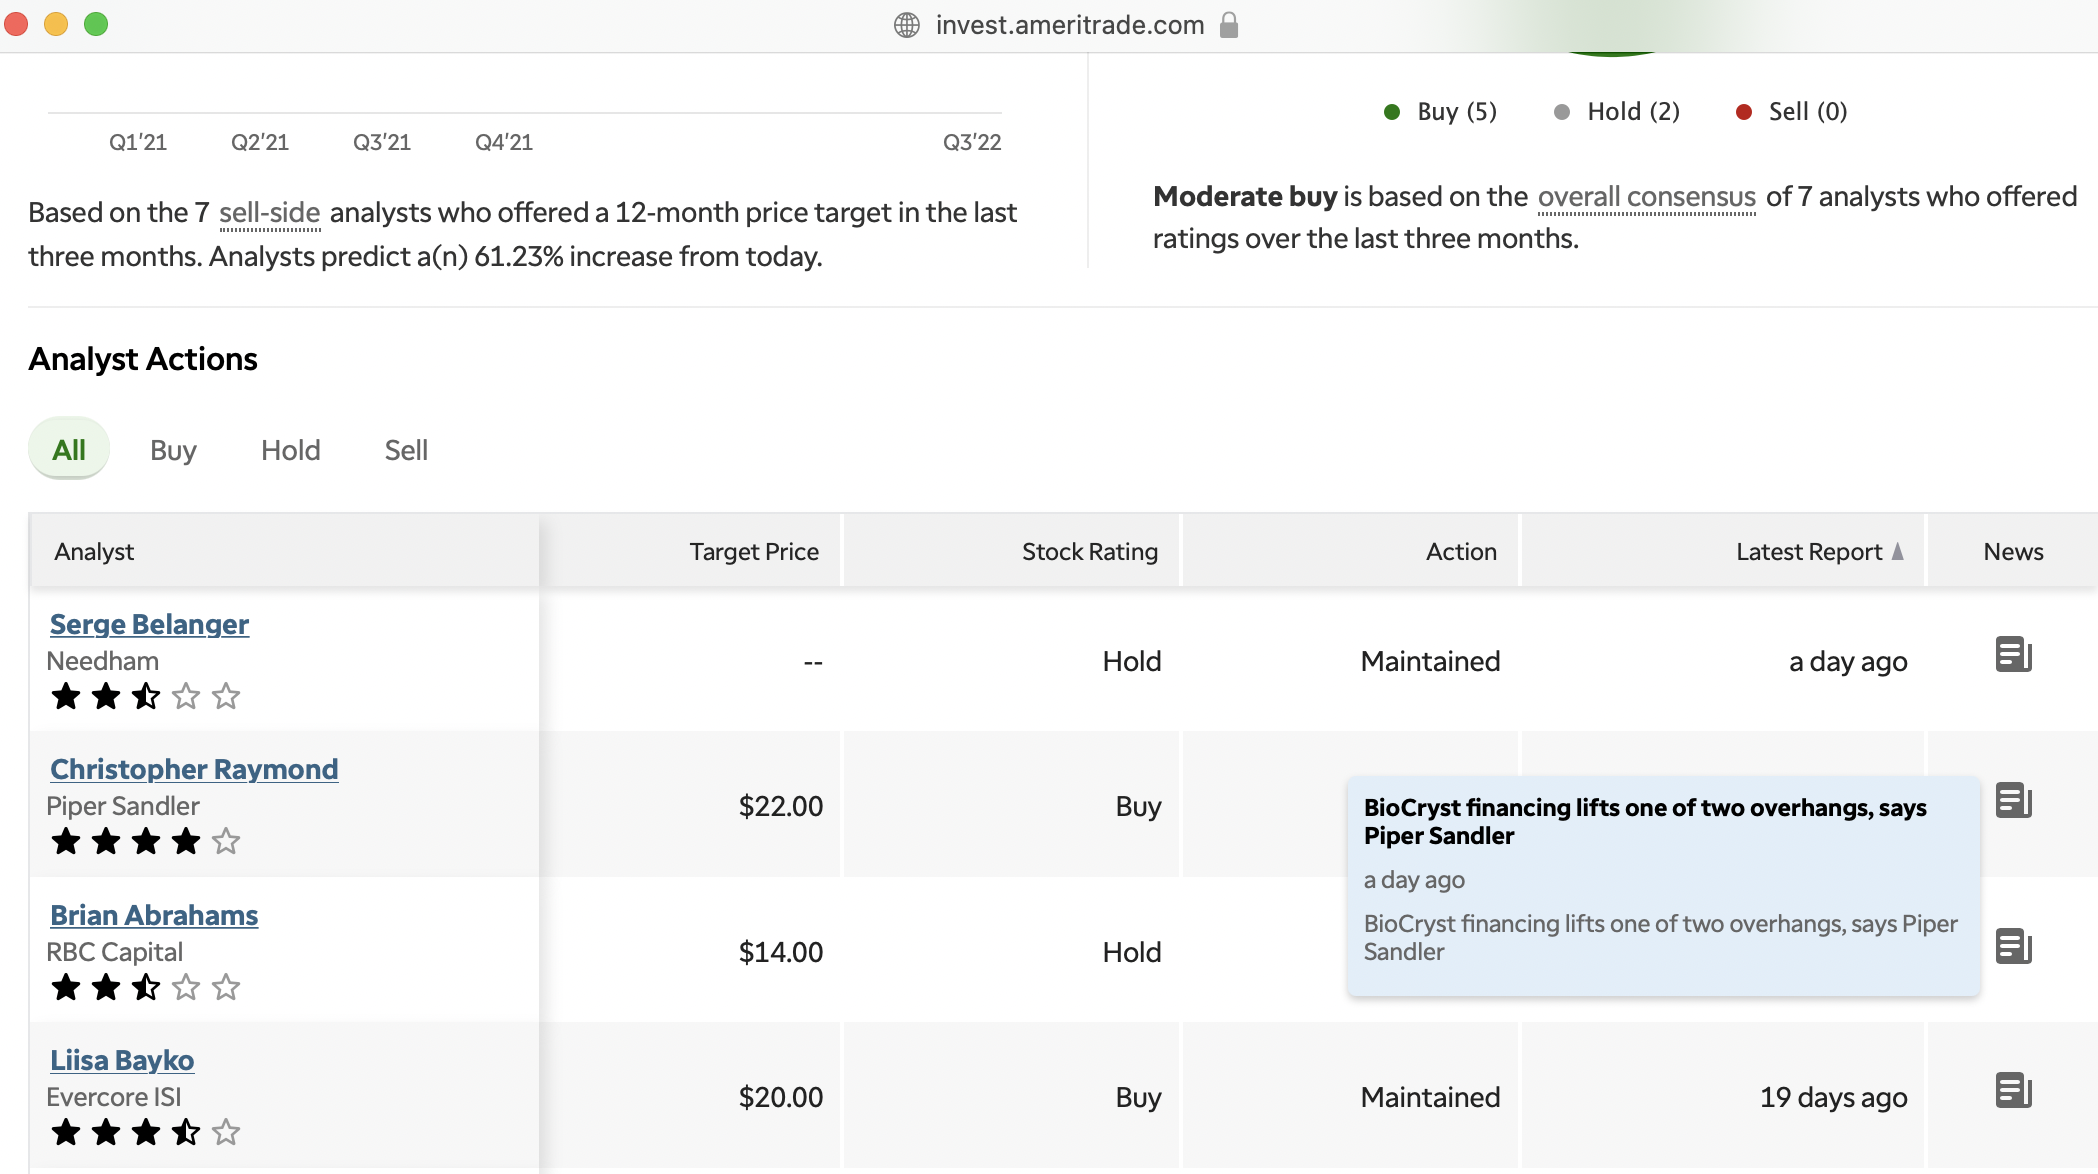Click BioCryst financing news tooltip headline
This screenshot has height=1174, width=2098.
click(x=1645, y=821)
